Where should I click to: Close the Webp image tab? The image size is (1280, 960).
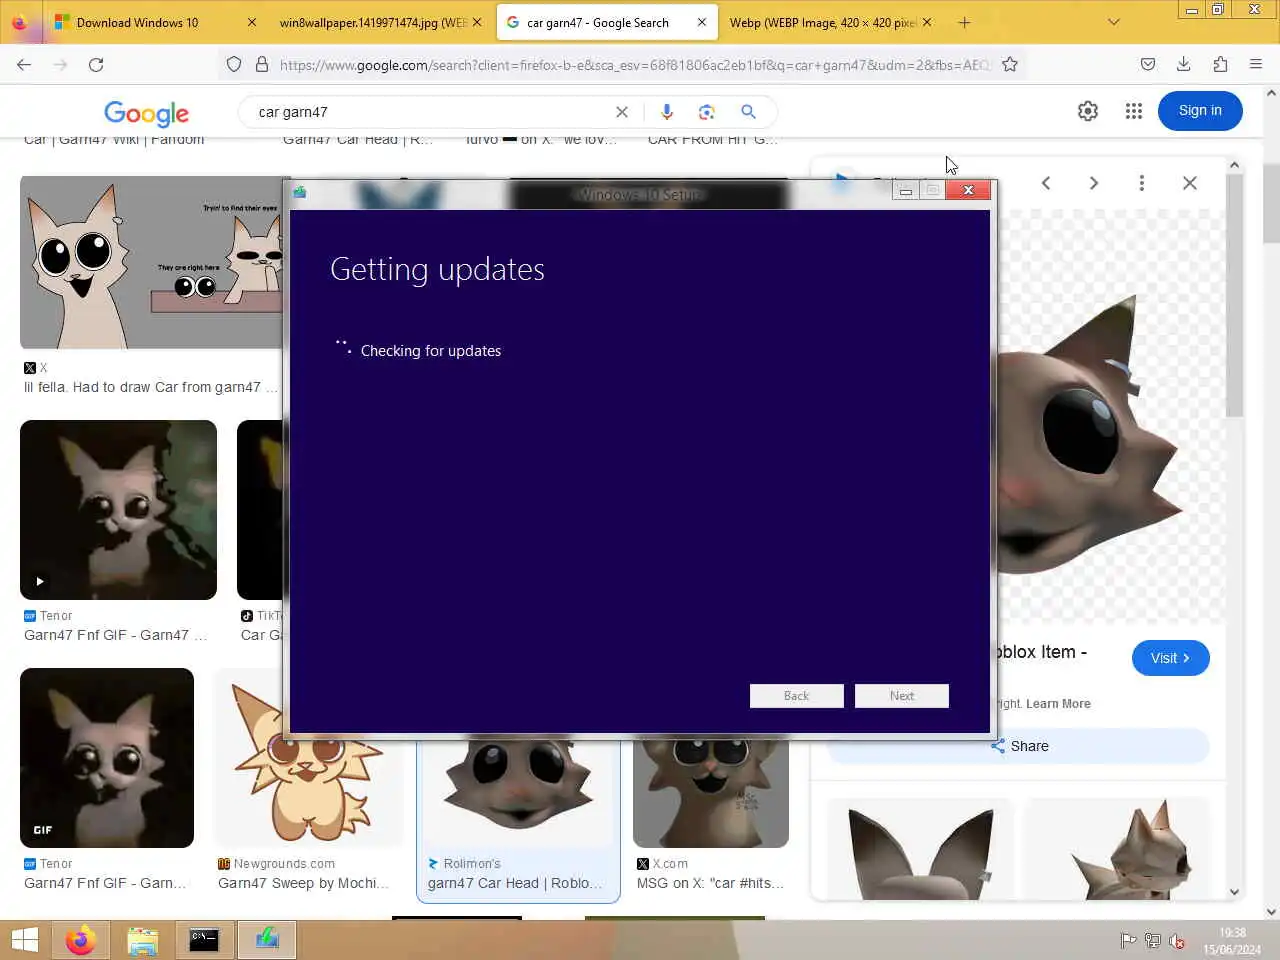point(927,22)
